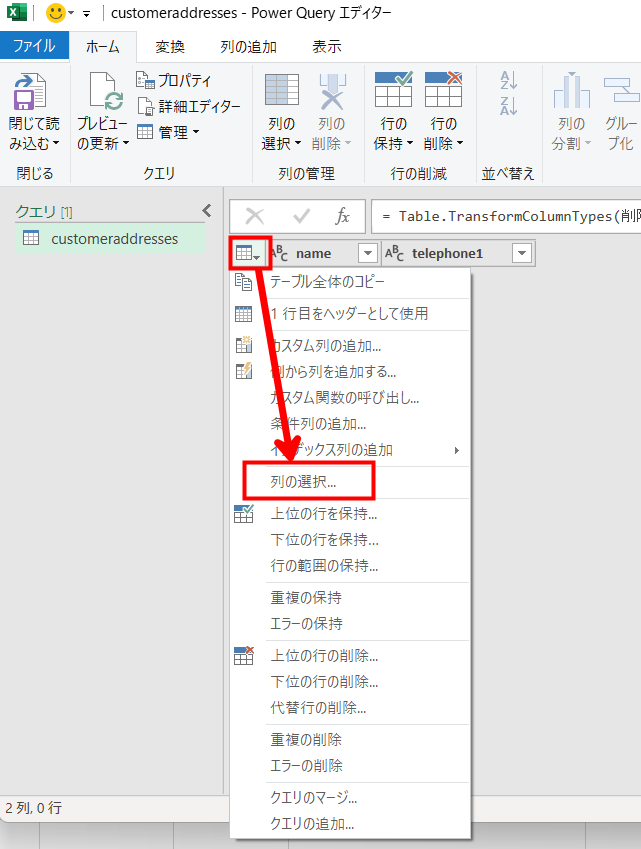The width and height of the screenshot is (641, 849).
Task: Click the 閉じて読み込む icon
Action: pyautogui.click(x=30, y=90)
